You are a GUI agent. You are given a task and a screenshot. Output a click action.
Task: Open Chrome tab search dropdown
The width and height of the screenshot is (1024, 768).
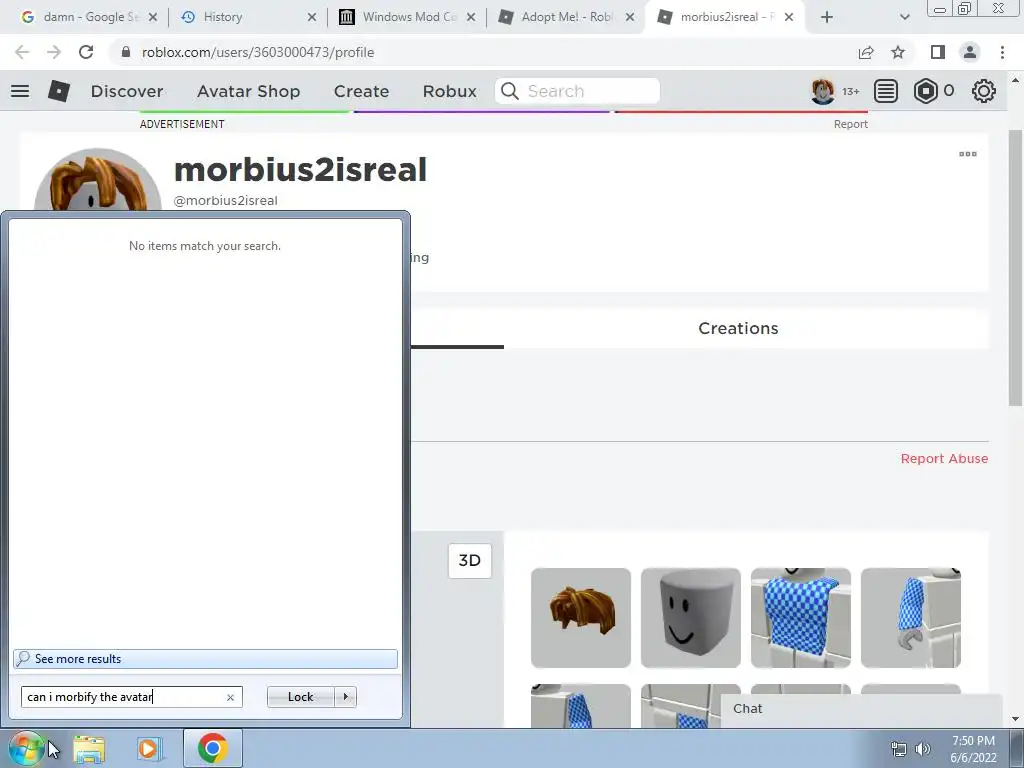click(x=904, y=17)
